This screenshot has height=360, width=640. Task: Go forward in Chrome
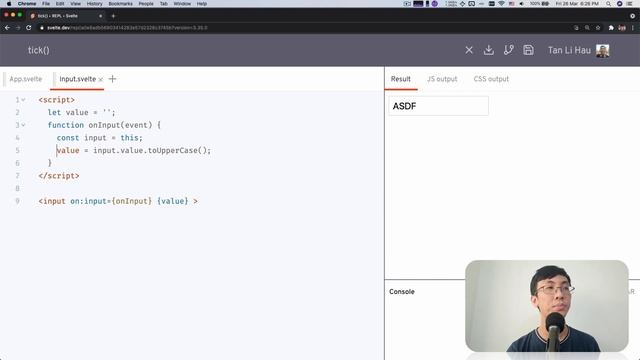click(x=18, y=28)
